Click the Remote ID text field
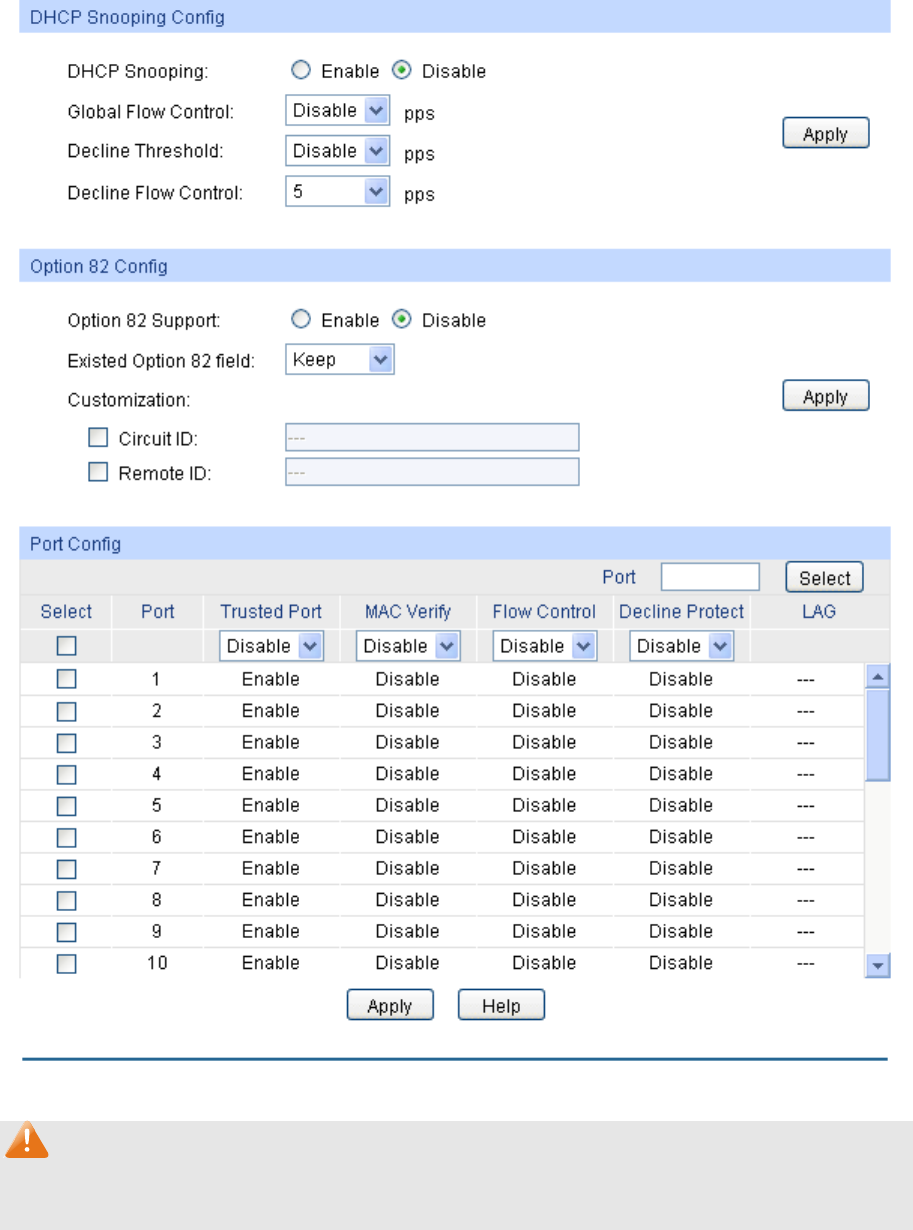The width and height of the screenshot is (913, 1230). (x=432, y=472)
